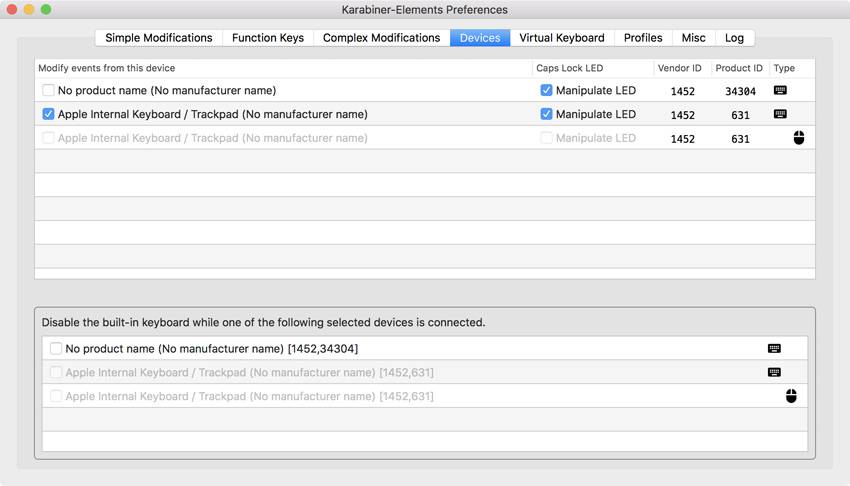This screenshot has height=486, width=850.
Task: Switch to Simple Modifications tab
Action: coord(159,38)
